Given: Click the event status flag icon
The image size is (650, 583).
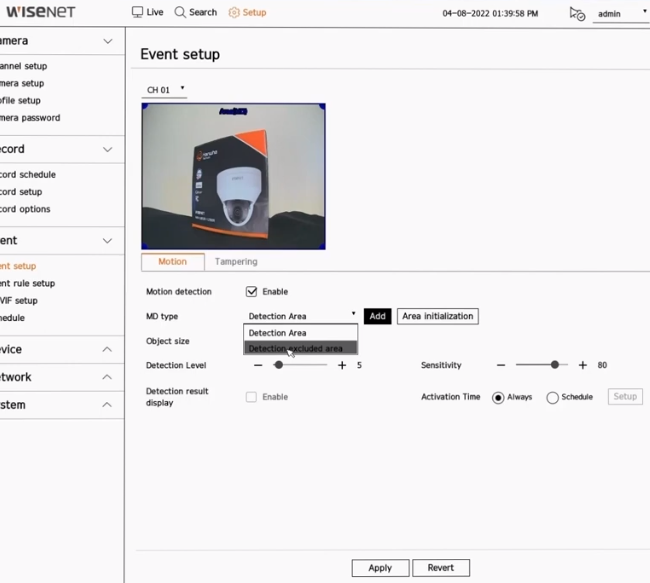Looking at the screenshot, I should (577, 14).
